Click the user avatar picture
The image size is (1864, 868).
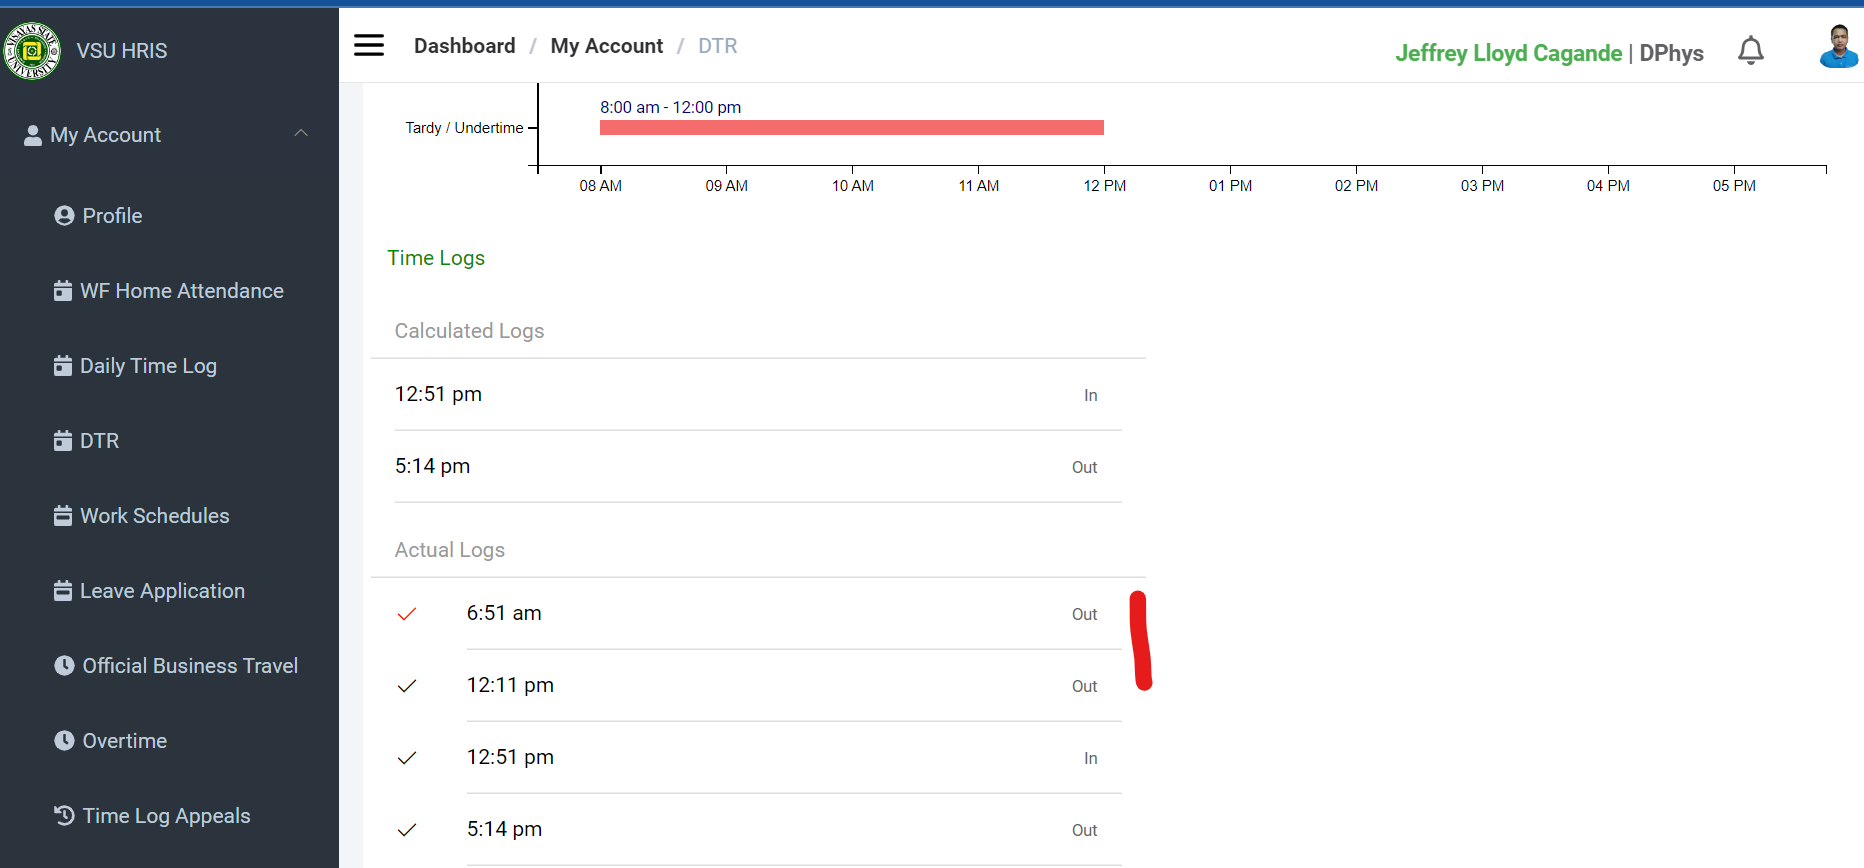click(1838, 47)
